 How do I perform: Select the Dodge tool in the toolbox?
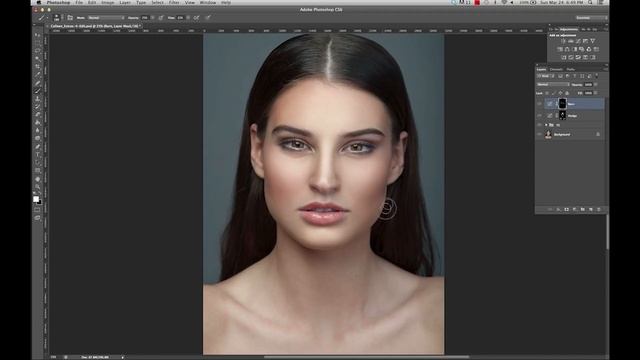click(38, 138)
